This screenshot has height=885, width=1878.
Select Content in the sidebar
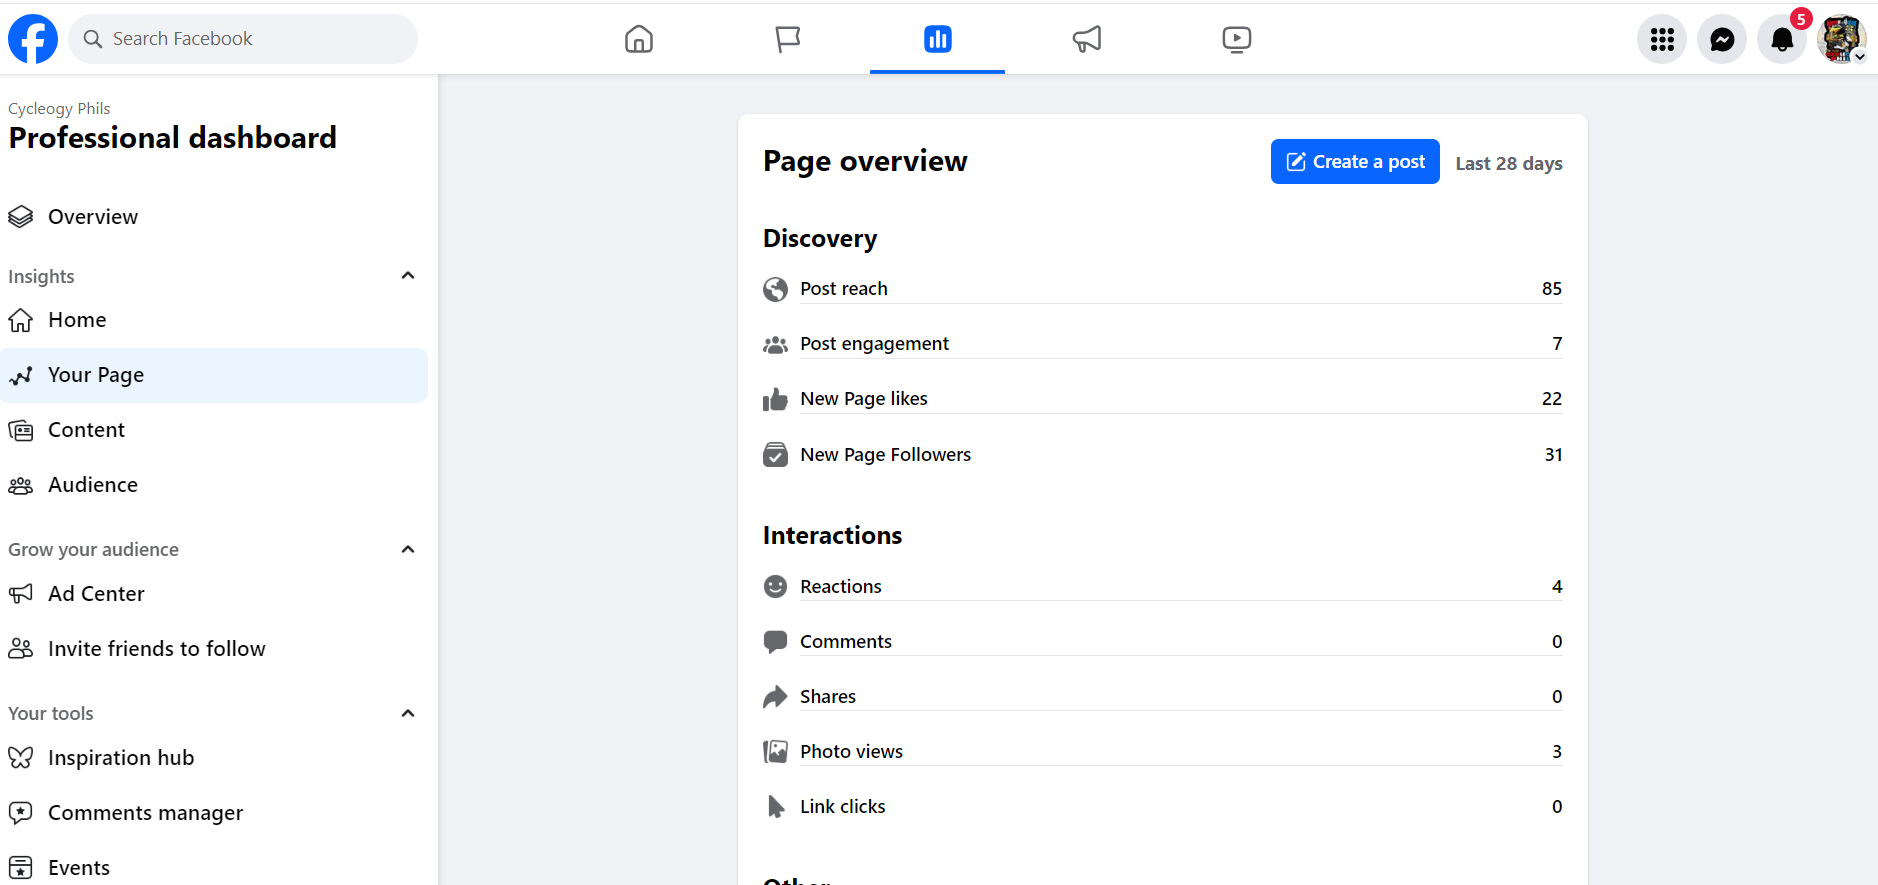coord(86,430)
